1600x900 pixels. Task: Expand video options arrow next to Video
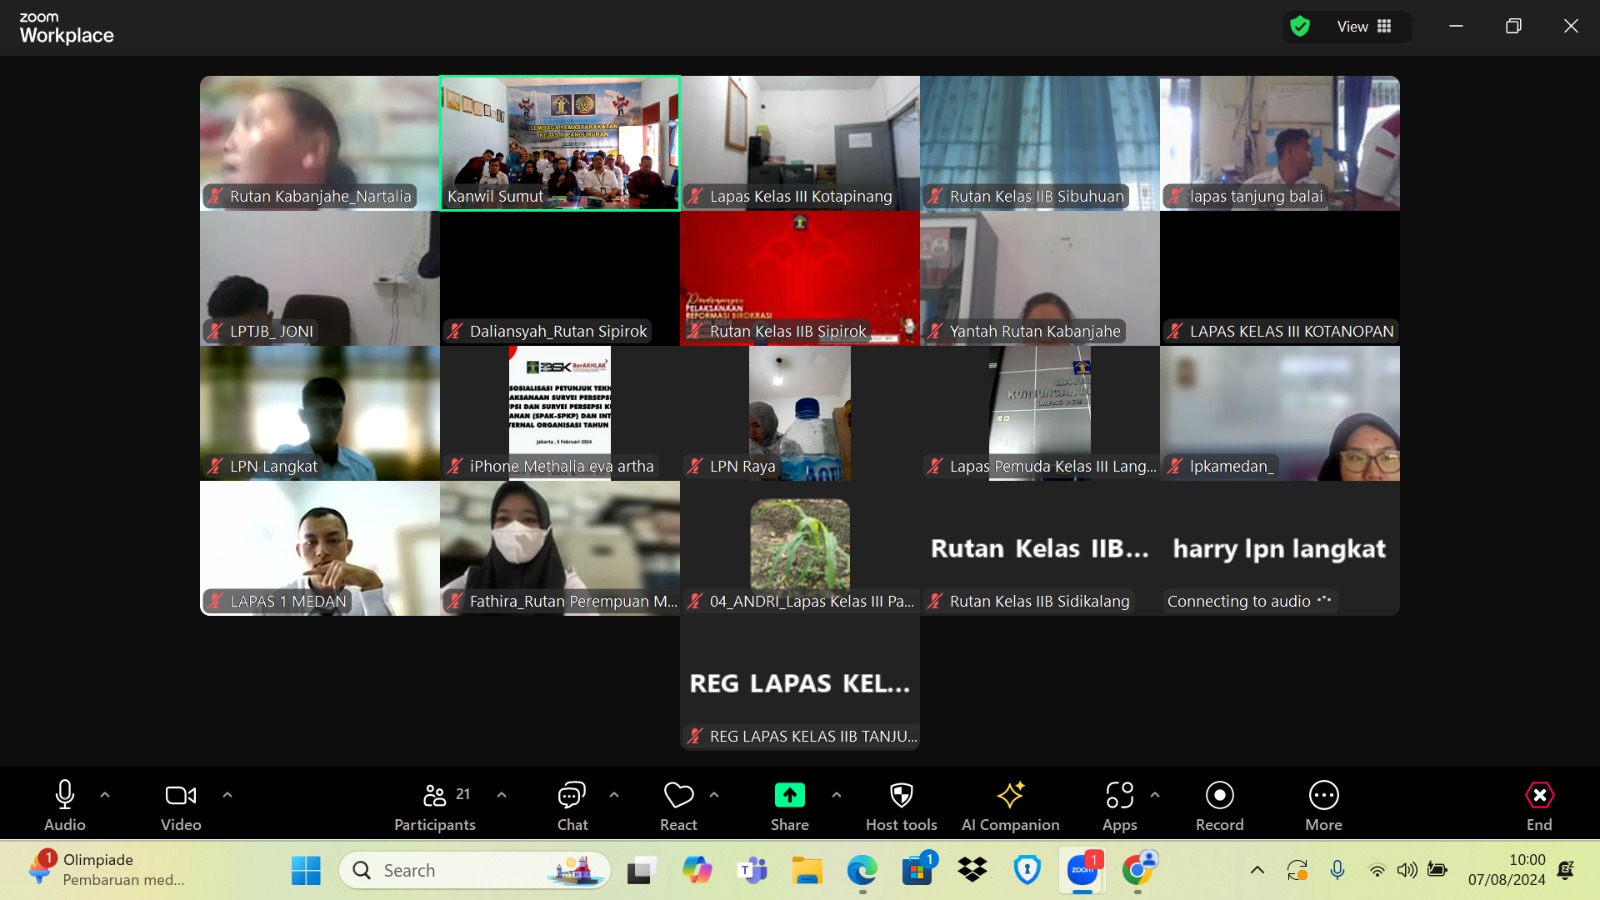tap(227, 795)
